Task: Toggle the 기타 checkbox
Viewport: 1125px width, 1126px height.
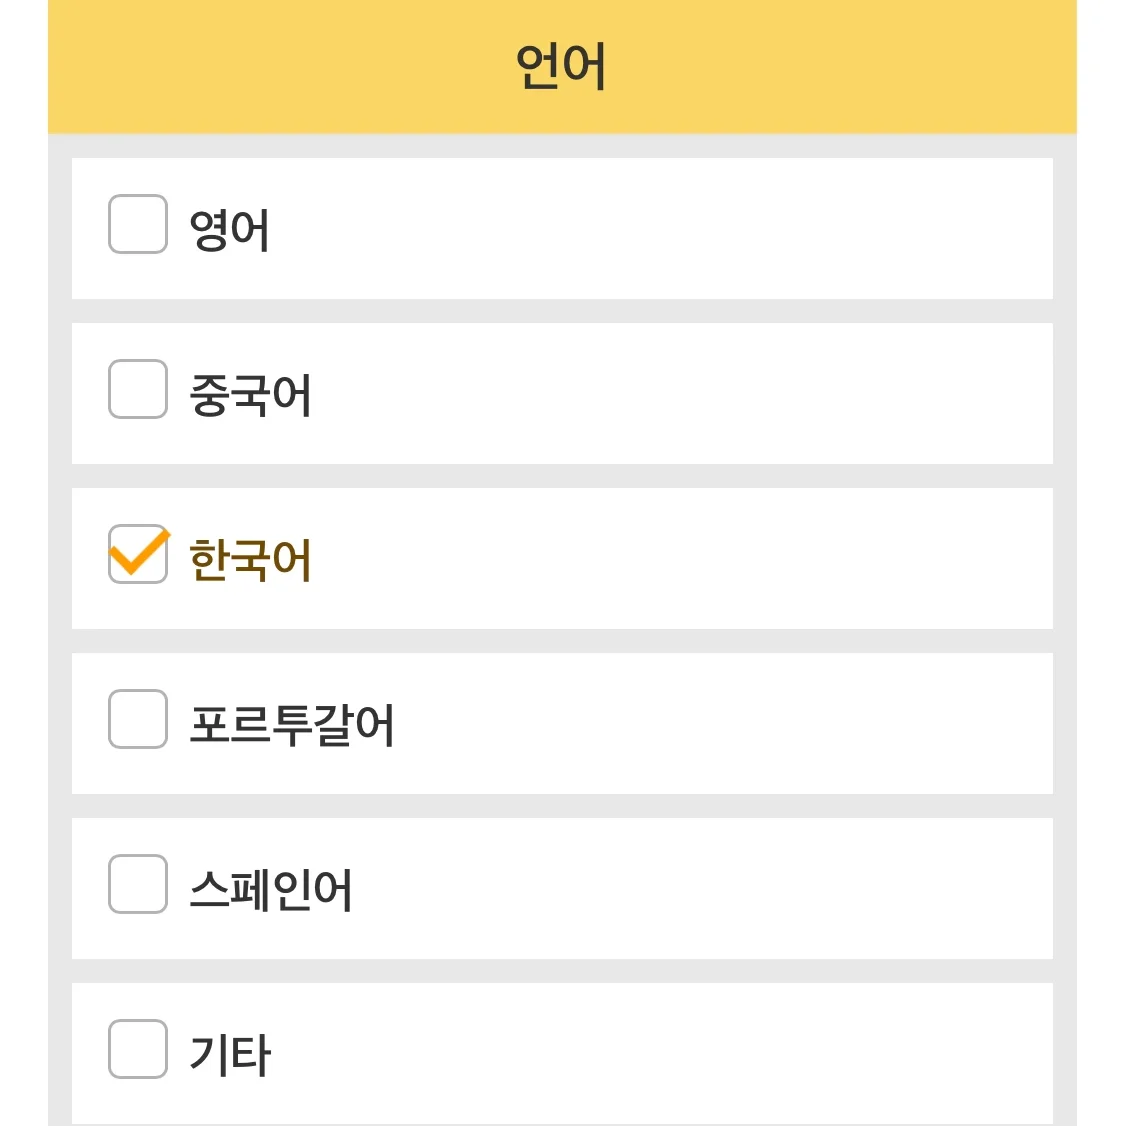Action: click(138, 1049)
